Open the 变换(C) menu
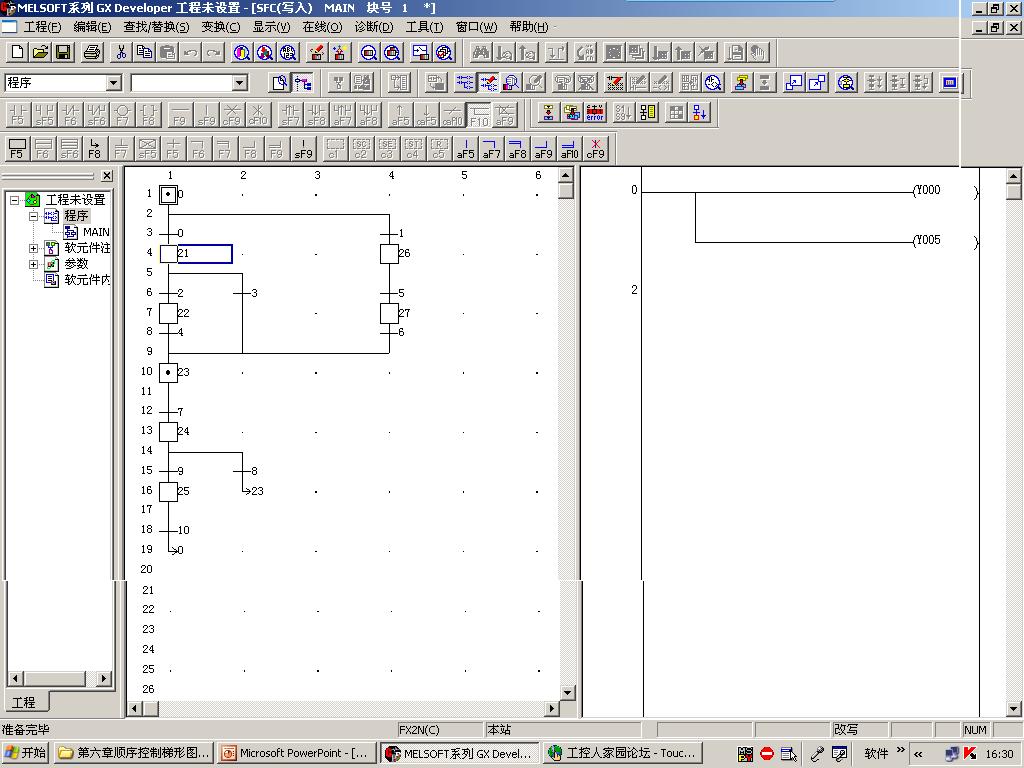This screenshot has height=768, width=1024. coord(220,27)
